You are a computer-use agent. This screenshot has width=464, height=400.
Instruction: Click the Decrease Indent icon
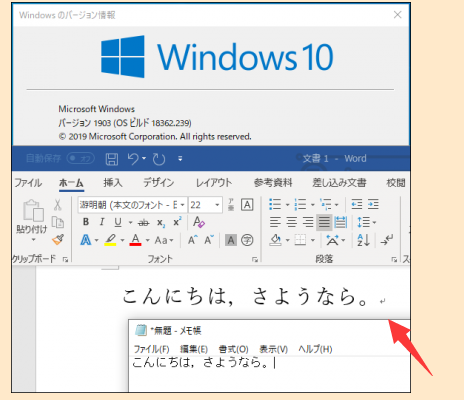coord(357,204)
